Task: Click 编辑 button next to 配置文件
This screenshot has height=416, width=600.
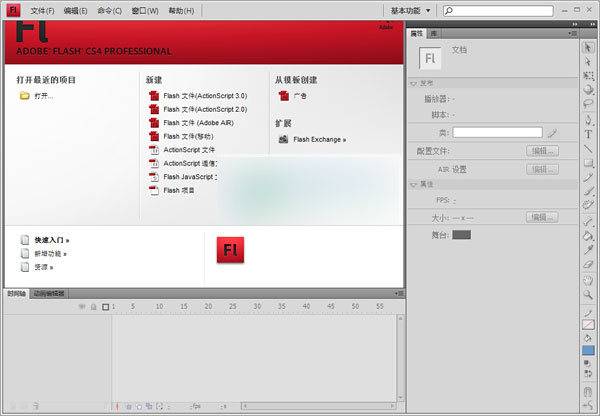Action: pos(542,151)
